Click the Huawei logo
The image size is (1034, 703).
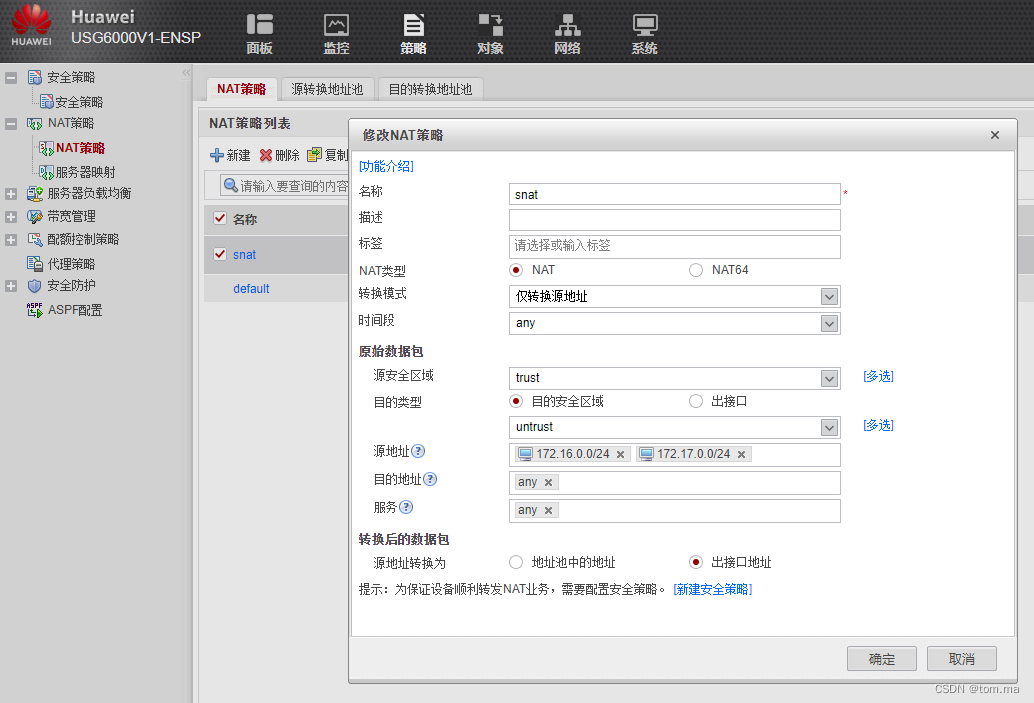click(31, 25)
